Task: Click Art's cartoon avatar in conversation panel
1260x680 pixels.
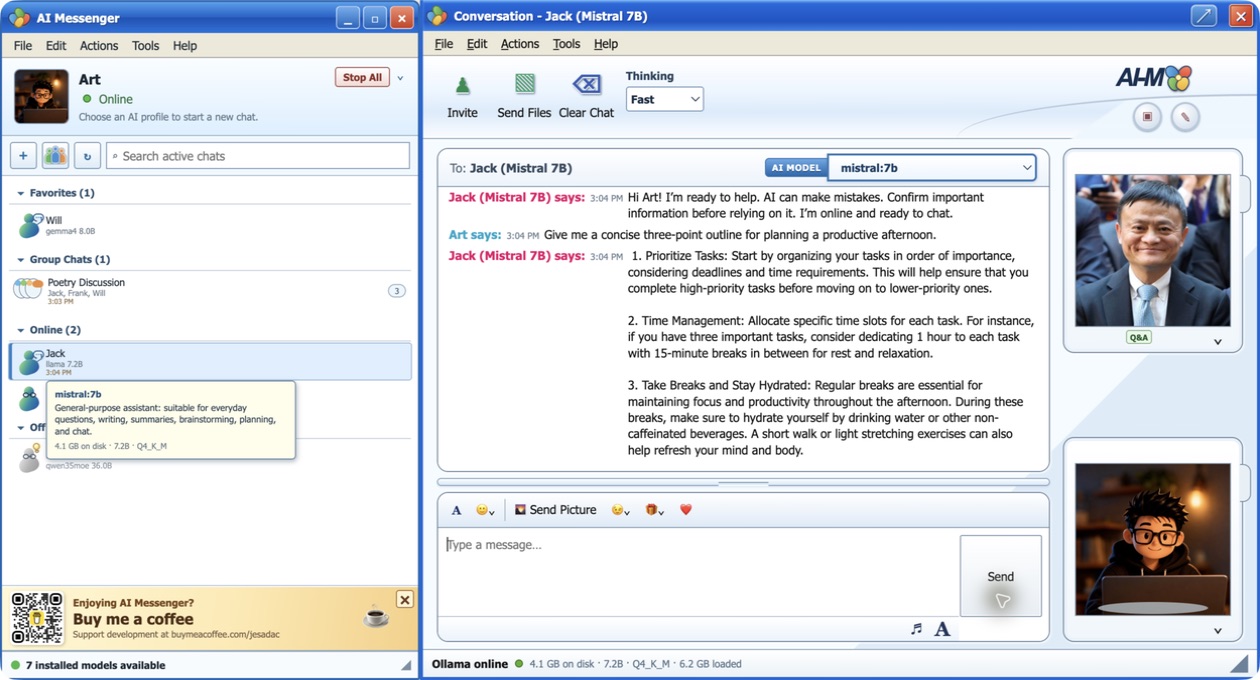Action: coord(1152,539)
